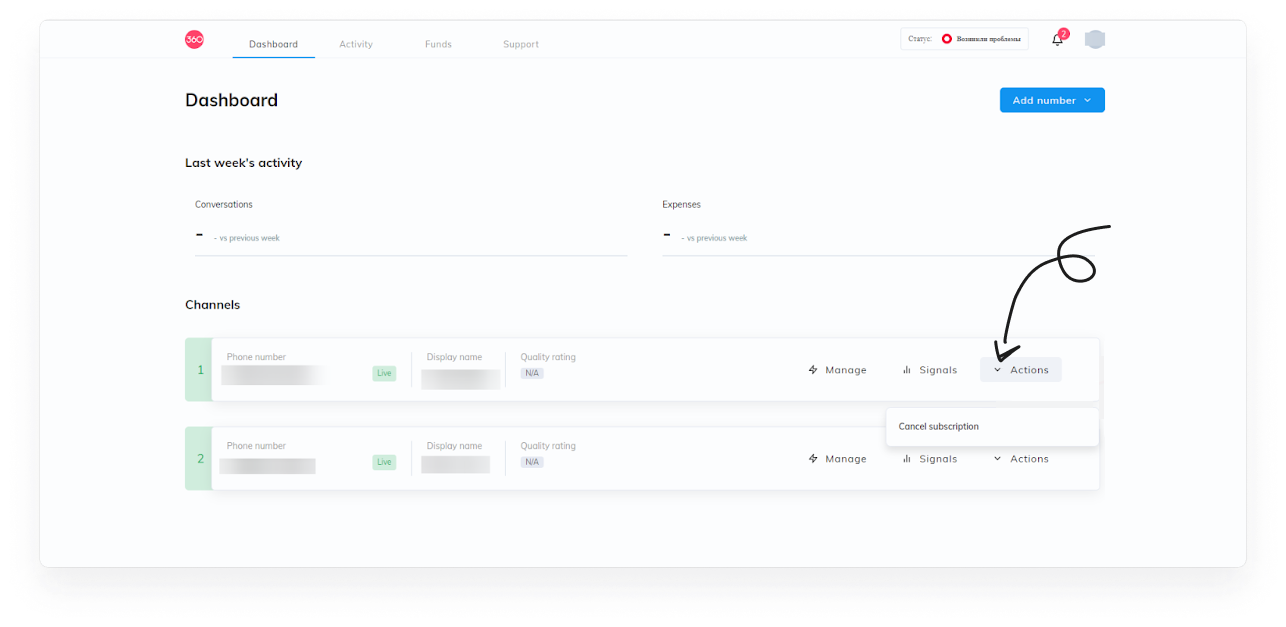Collapse the Actions dropdown for channel 1
Screen dimensions: 1286x627
[x=1021, y=370]
